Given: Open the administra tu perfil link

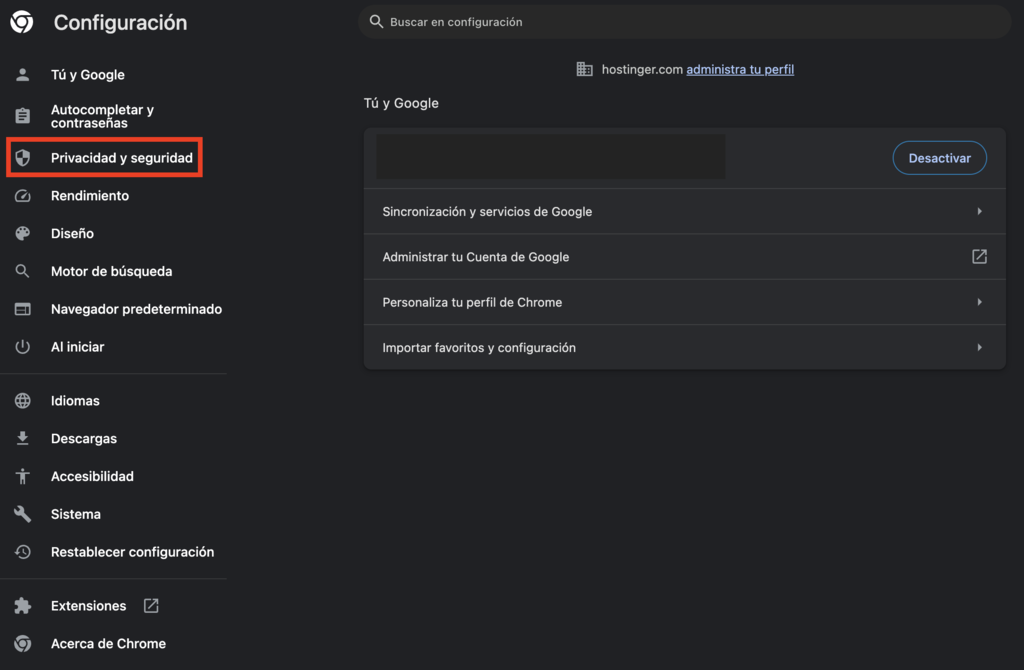Looking at the screenshot, I should 740,69.
